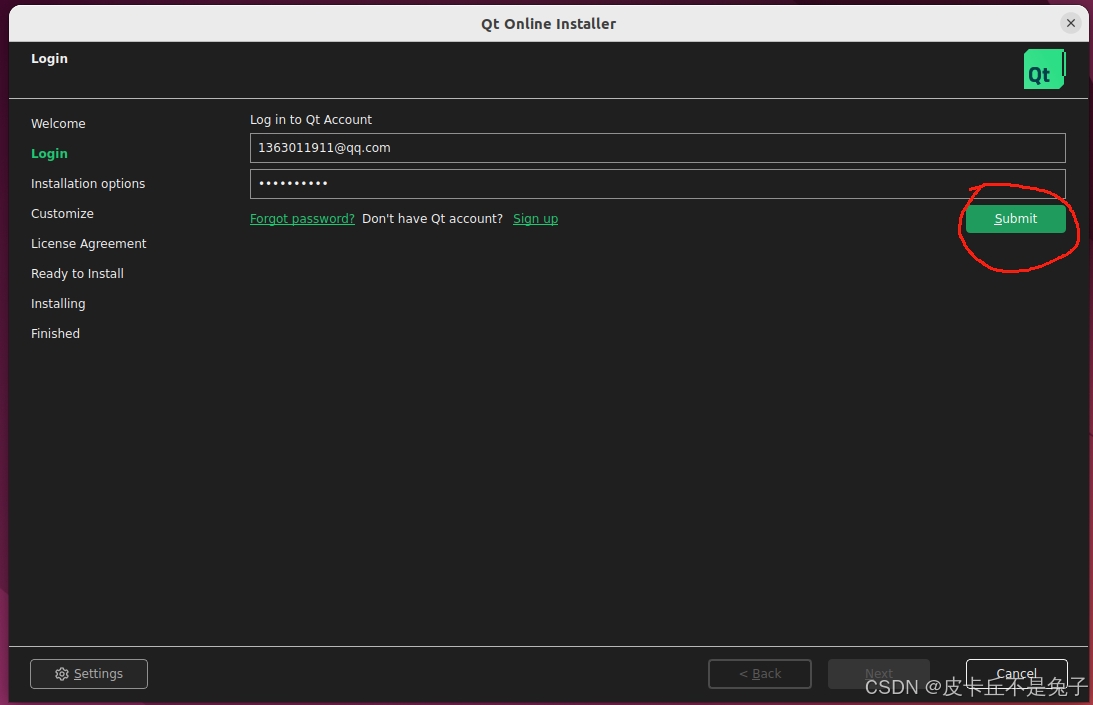Close the Qt Online Installer window
This screenshot has width=1093, height=705.
coord(1071,23)
